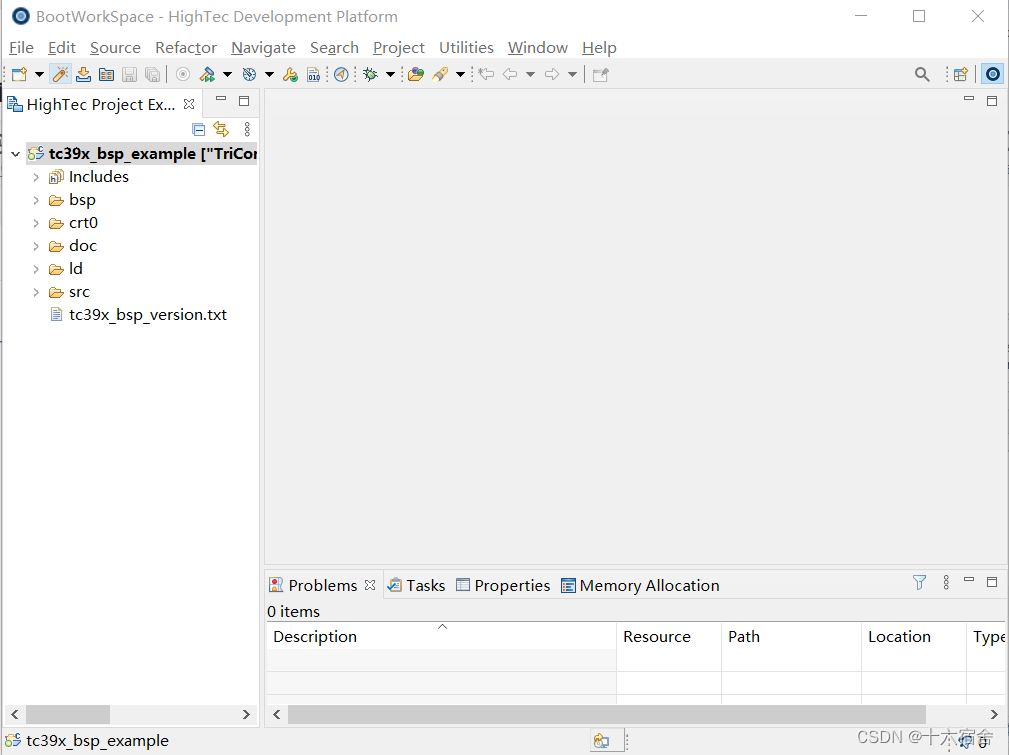Switch to the Memory Allocation tab
The height and width of the screenshot is (755, 1009).
[x=640, y=585]
